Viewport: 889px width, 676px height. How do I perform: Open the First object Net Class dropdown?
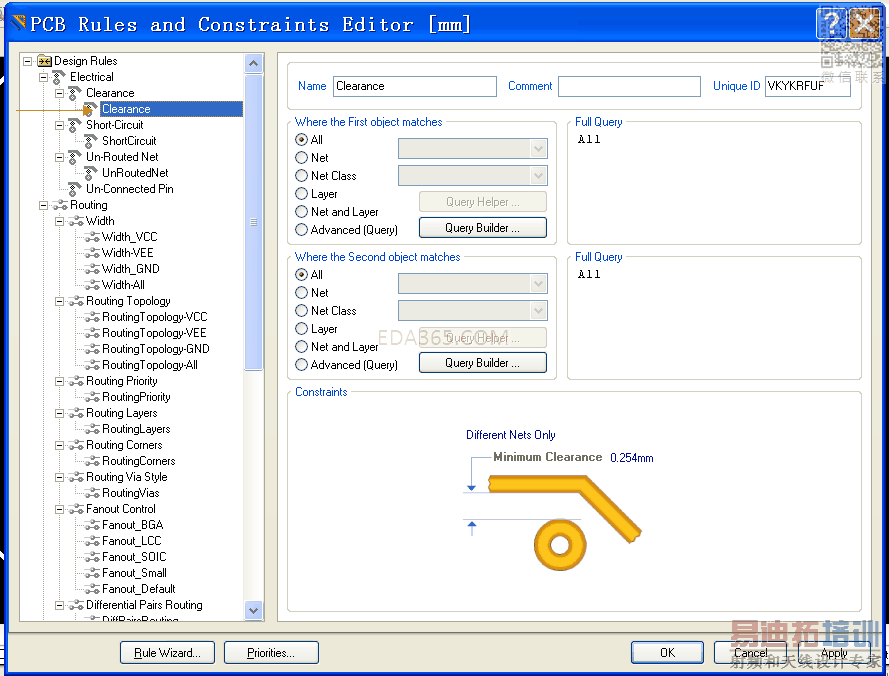[x=539, y=176]
